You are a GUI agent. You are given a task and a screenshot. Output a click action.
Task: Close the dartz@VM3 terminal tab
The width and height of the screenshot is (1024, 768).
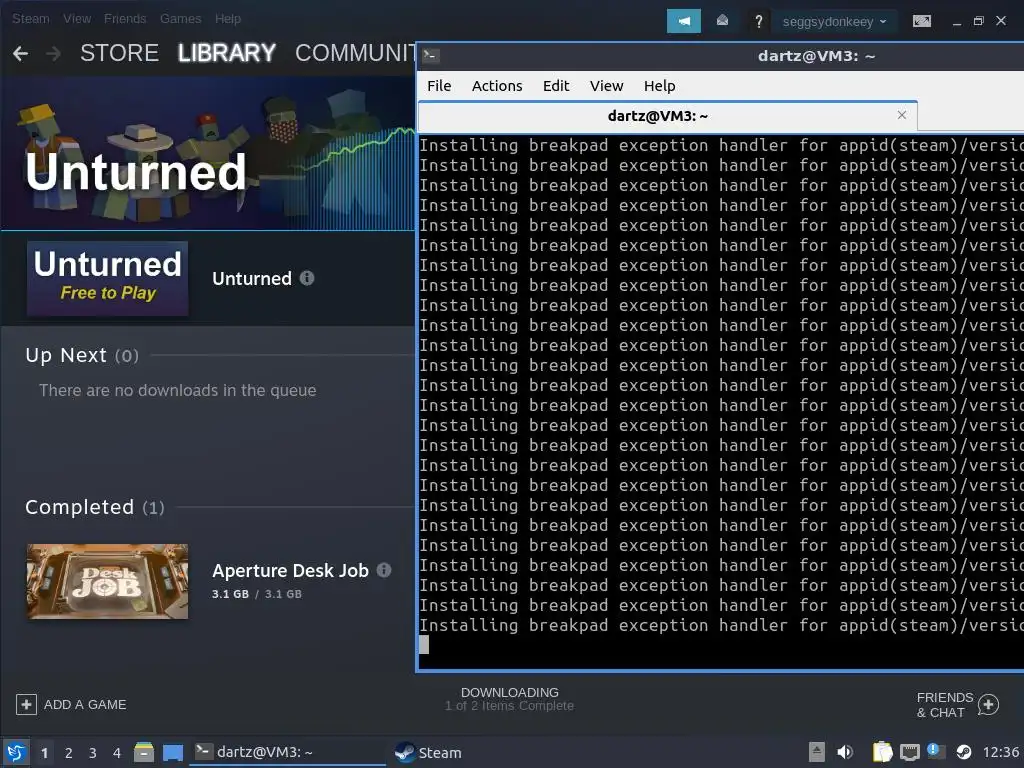point(902,115)
